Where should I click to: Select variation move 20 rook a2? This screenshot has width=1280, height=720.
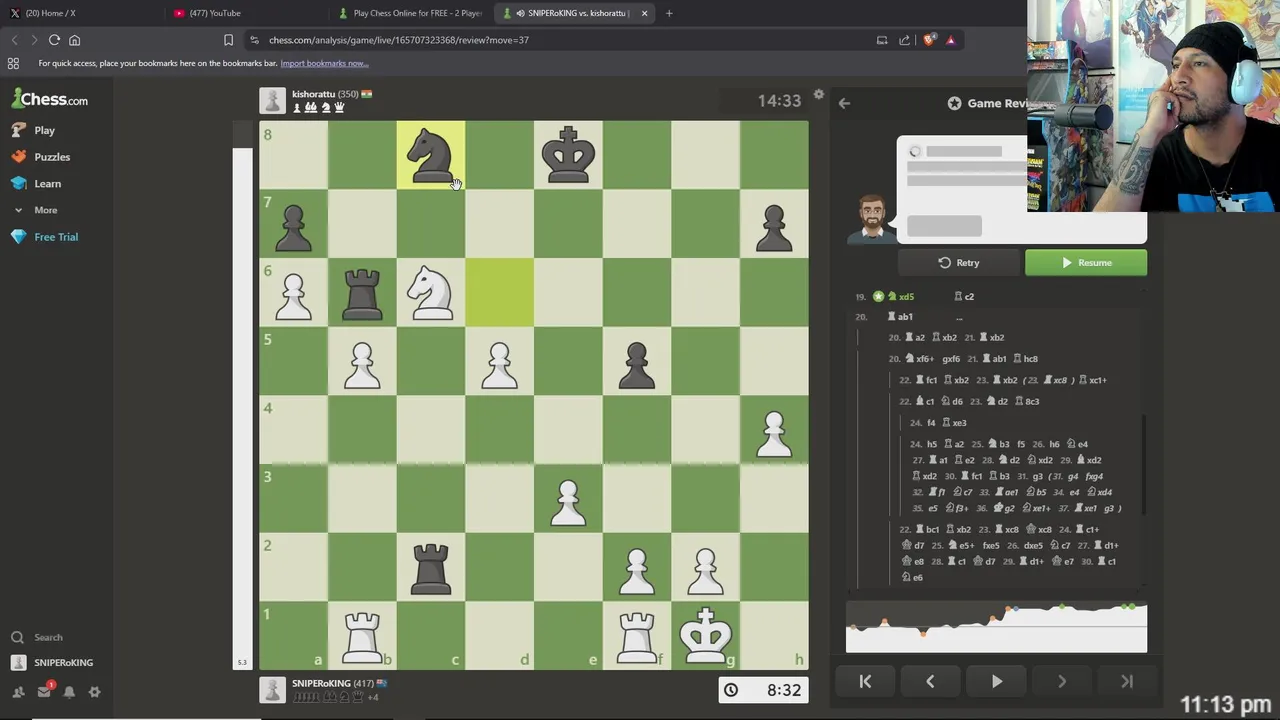pos(916,337)
